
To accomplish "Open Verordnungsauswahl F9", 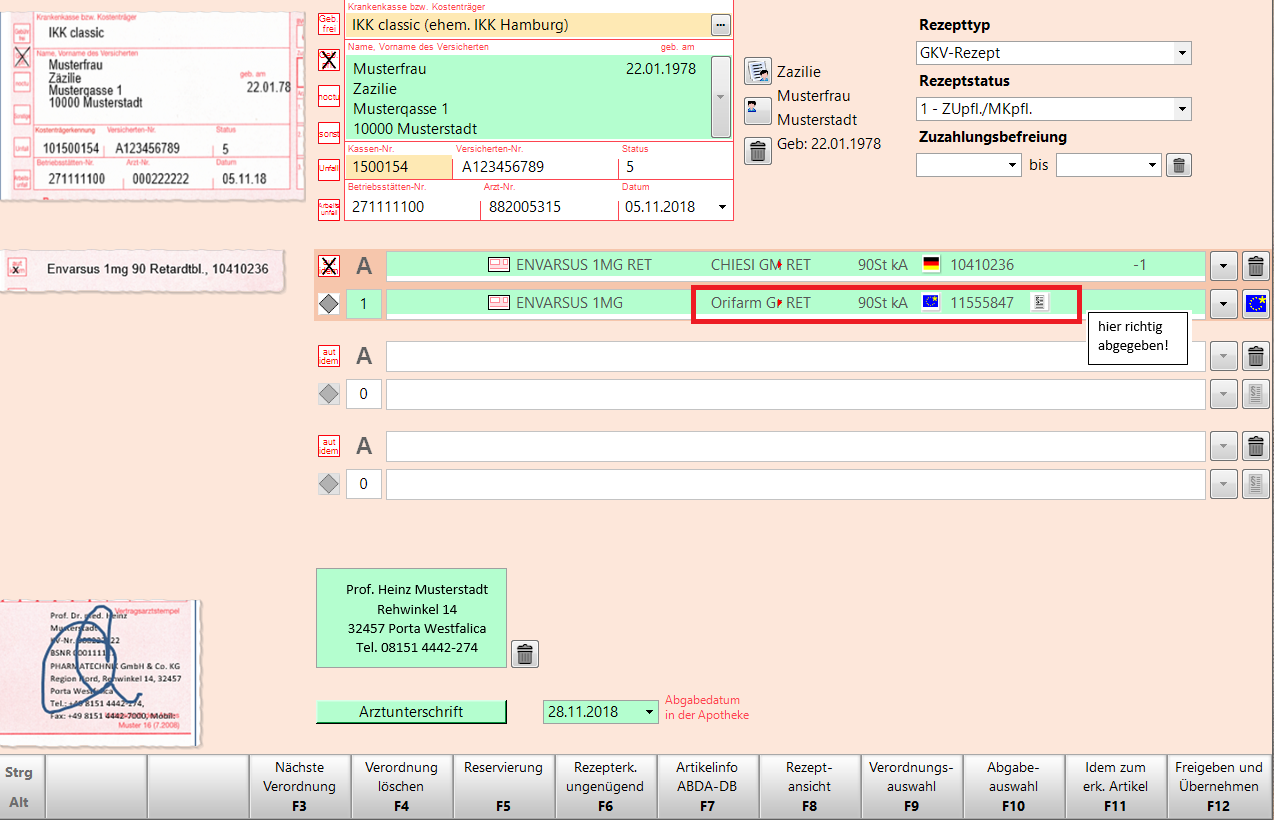I will pyautogui.click(x=911, y=786).
